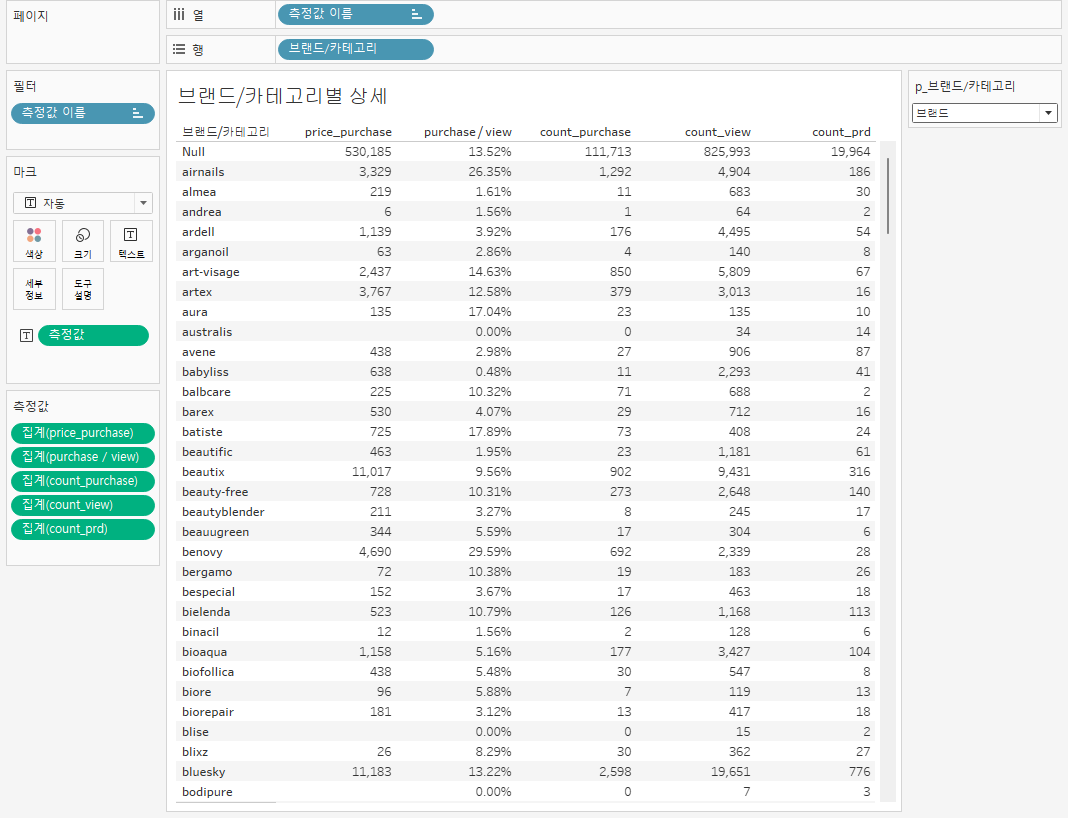Screen dimensions: 1068x818
Task: Select the green 측정값 pill in marks card
Action: [93, 335]
